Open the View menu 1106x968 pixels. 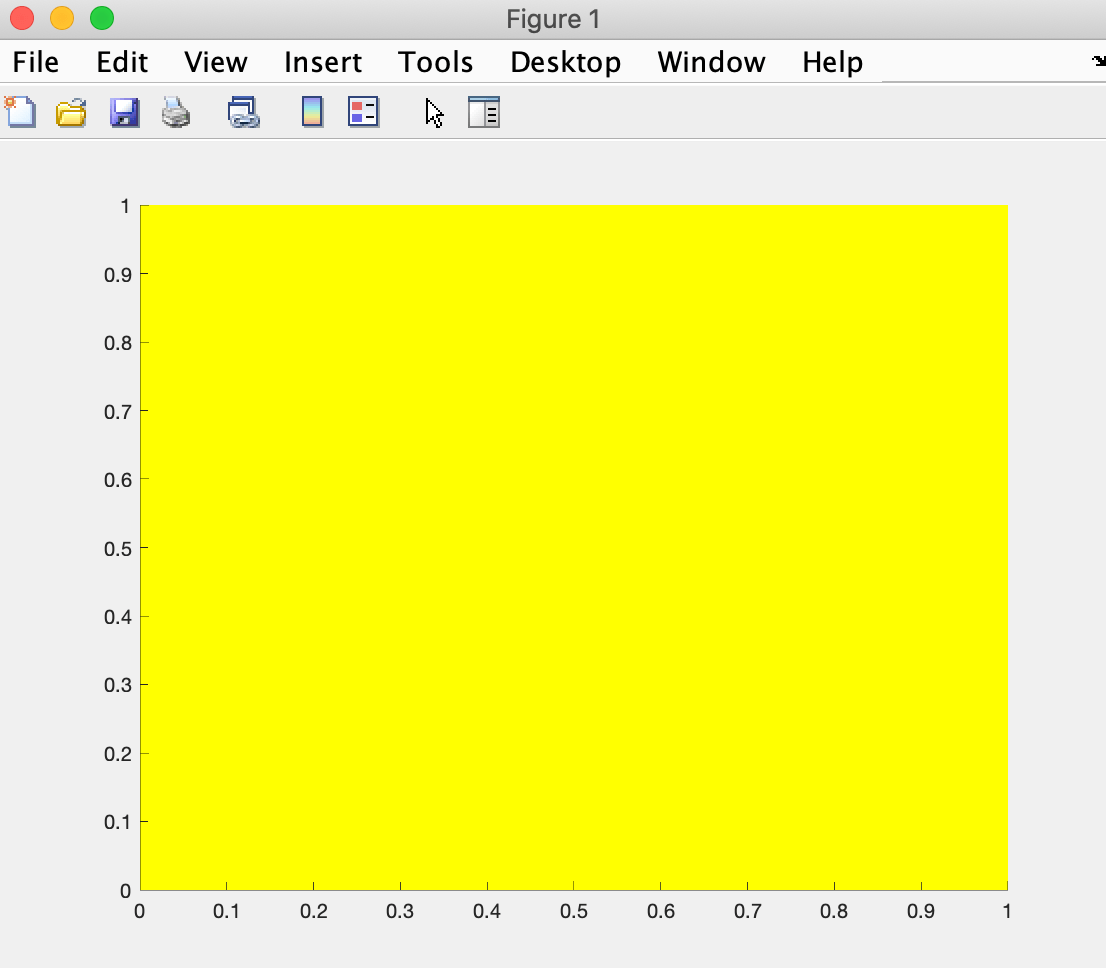(x=215, y=61)
